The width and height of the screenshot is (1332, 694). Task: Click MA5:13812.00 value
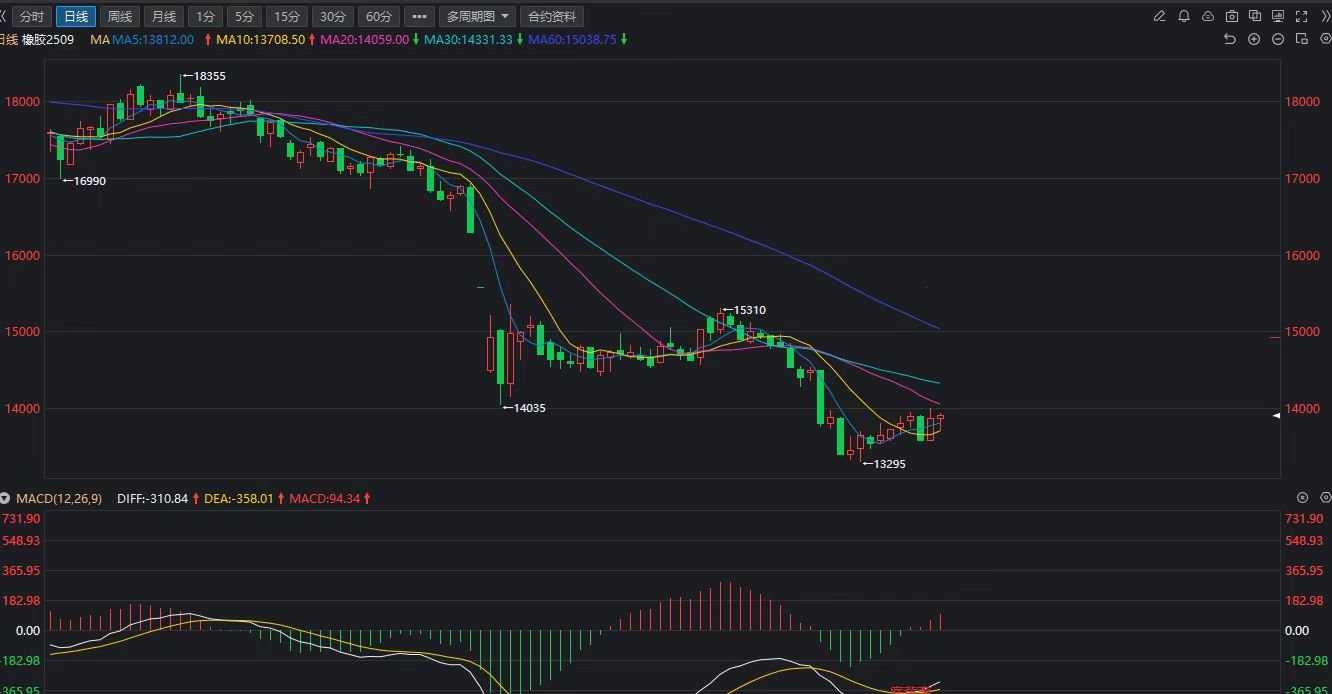click(x=152, y=39)
